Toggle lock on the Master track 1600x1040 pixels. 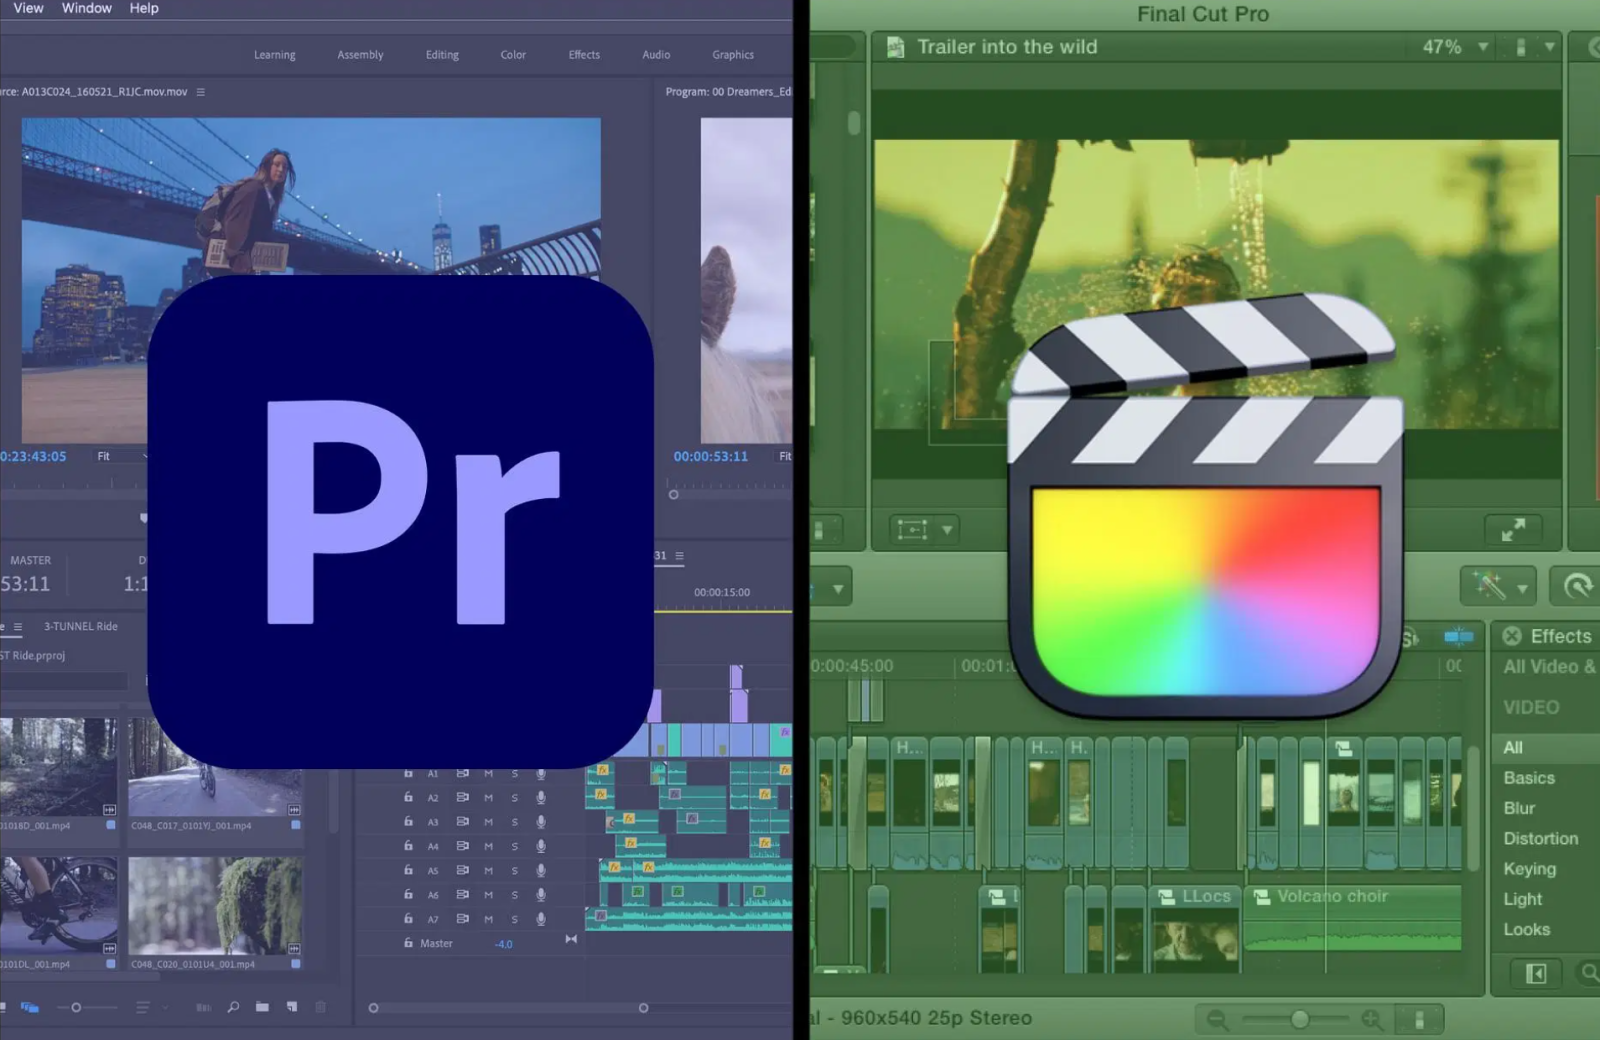(x=408, y=943)
